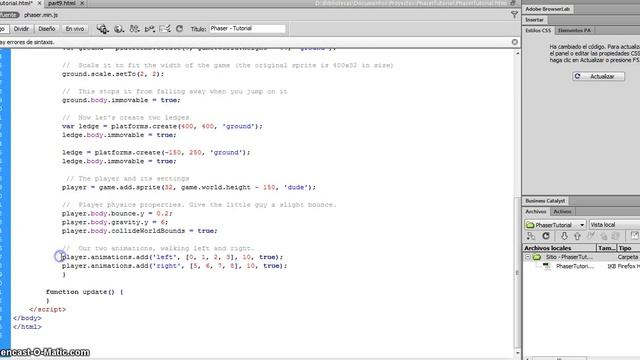The image size is (640, 360).
Task: Open the phaser.min.js related file
Action: [x=41, y=15]
